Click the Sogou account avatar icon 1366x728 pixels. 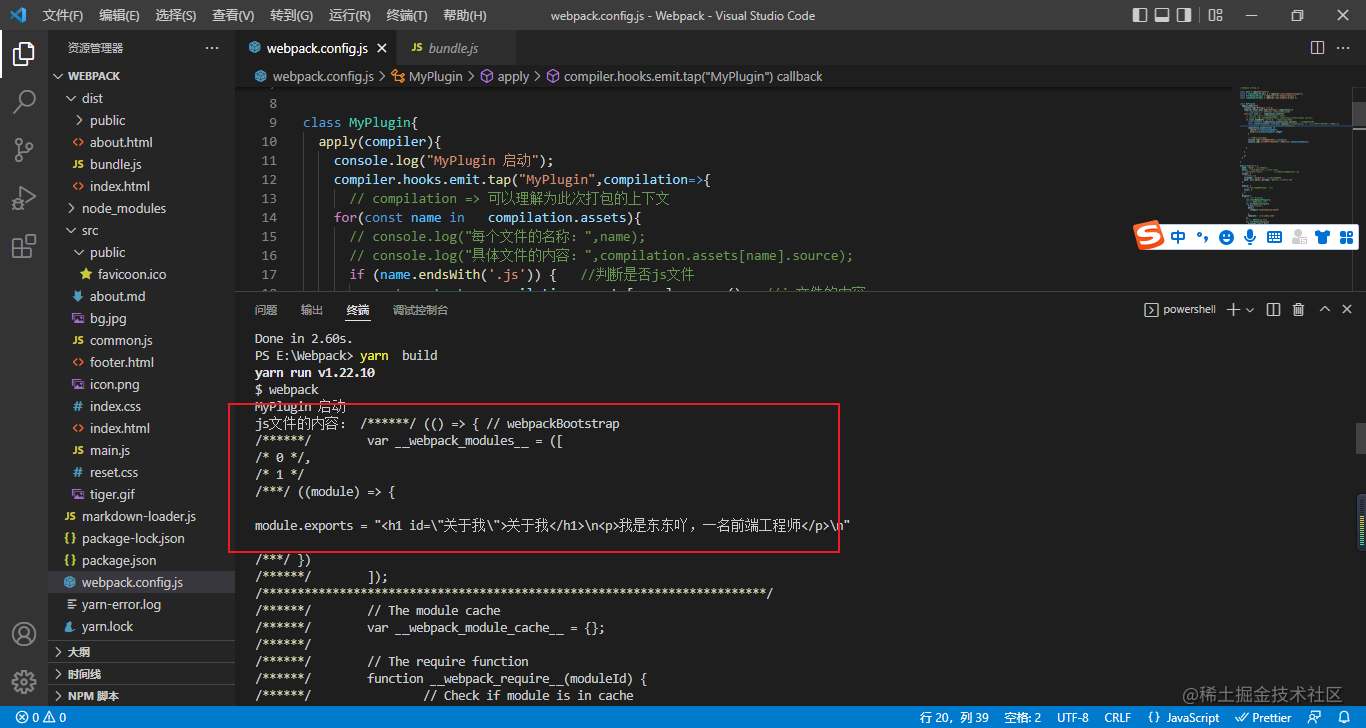[x=1299, y=237]
